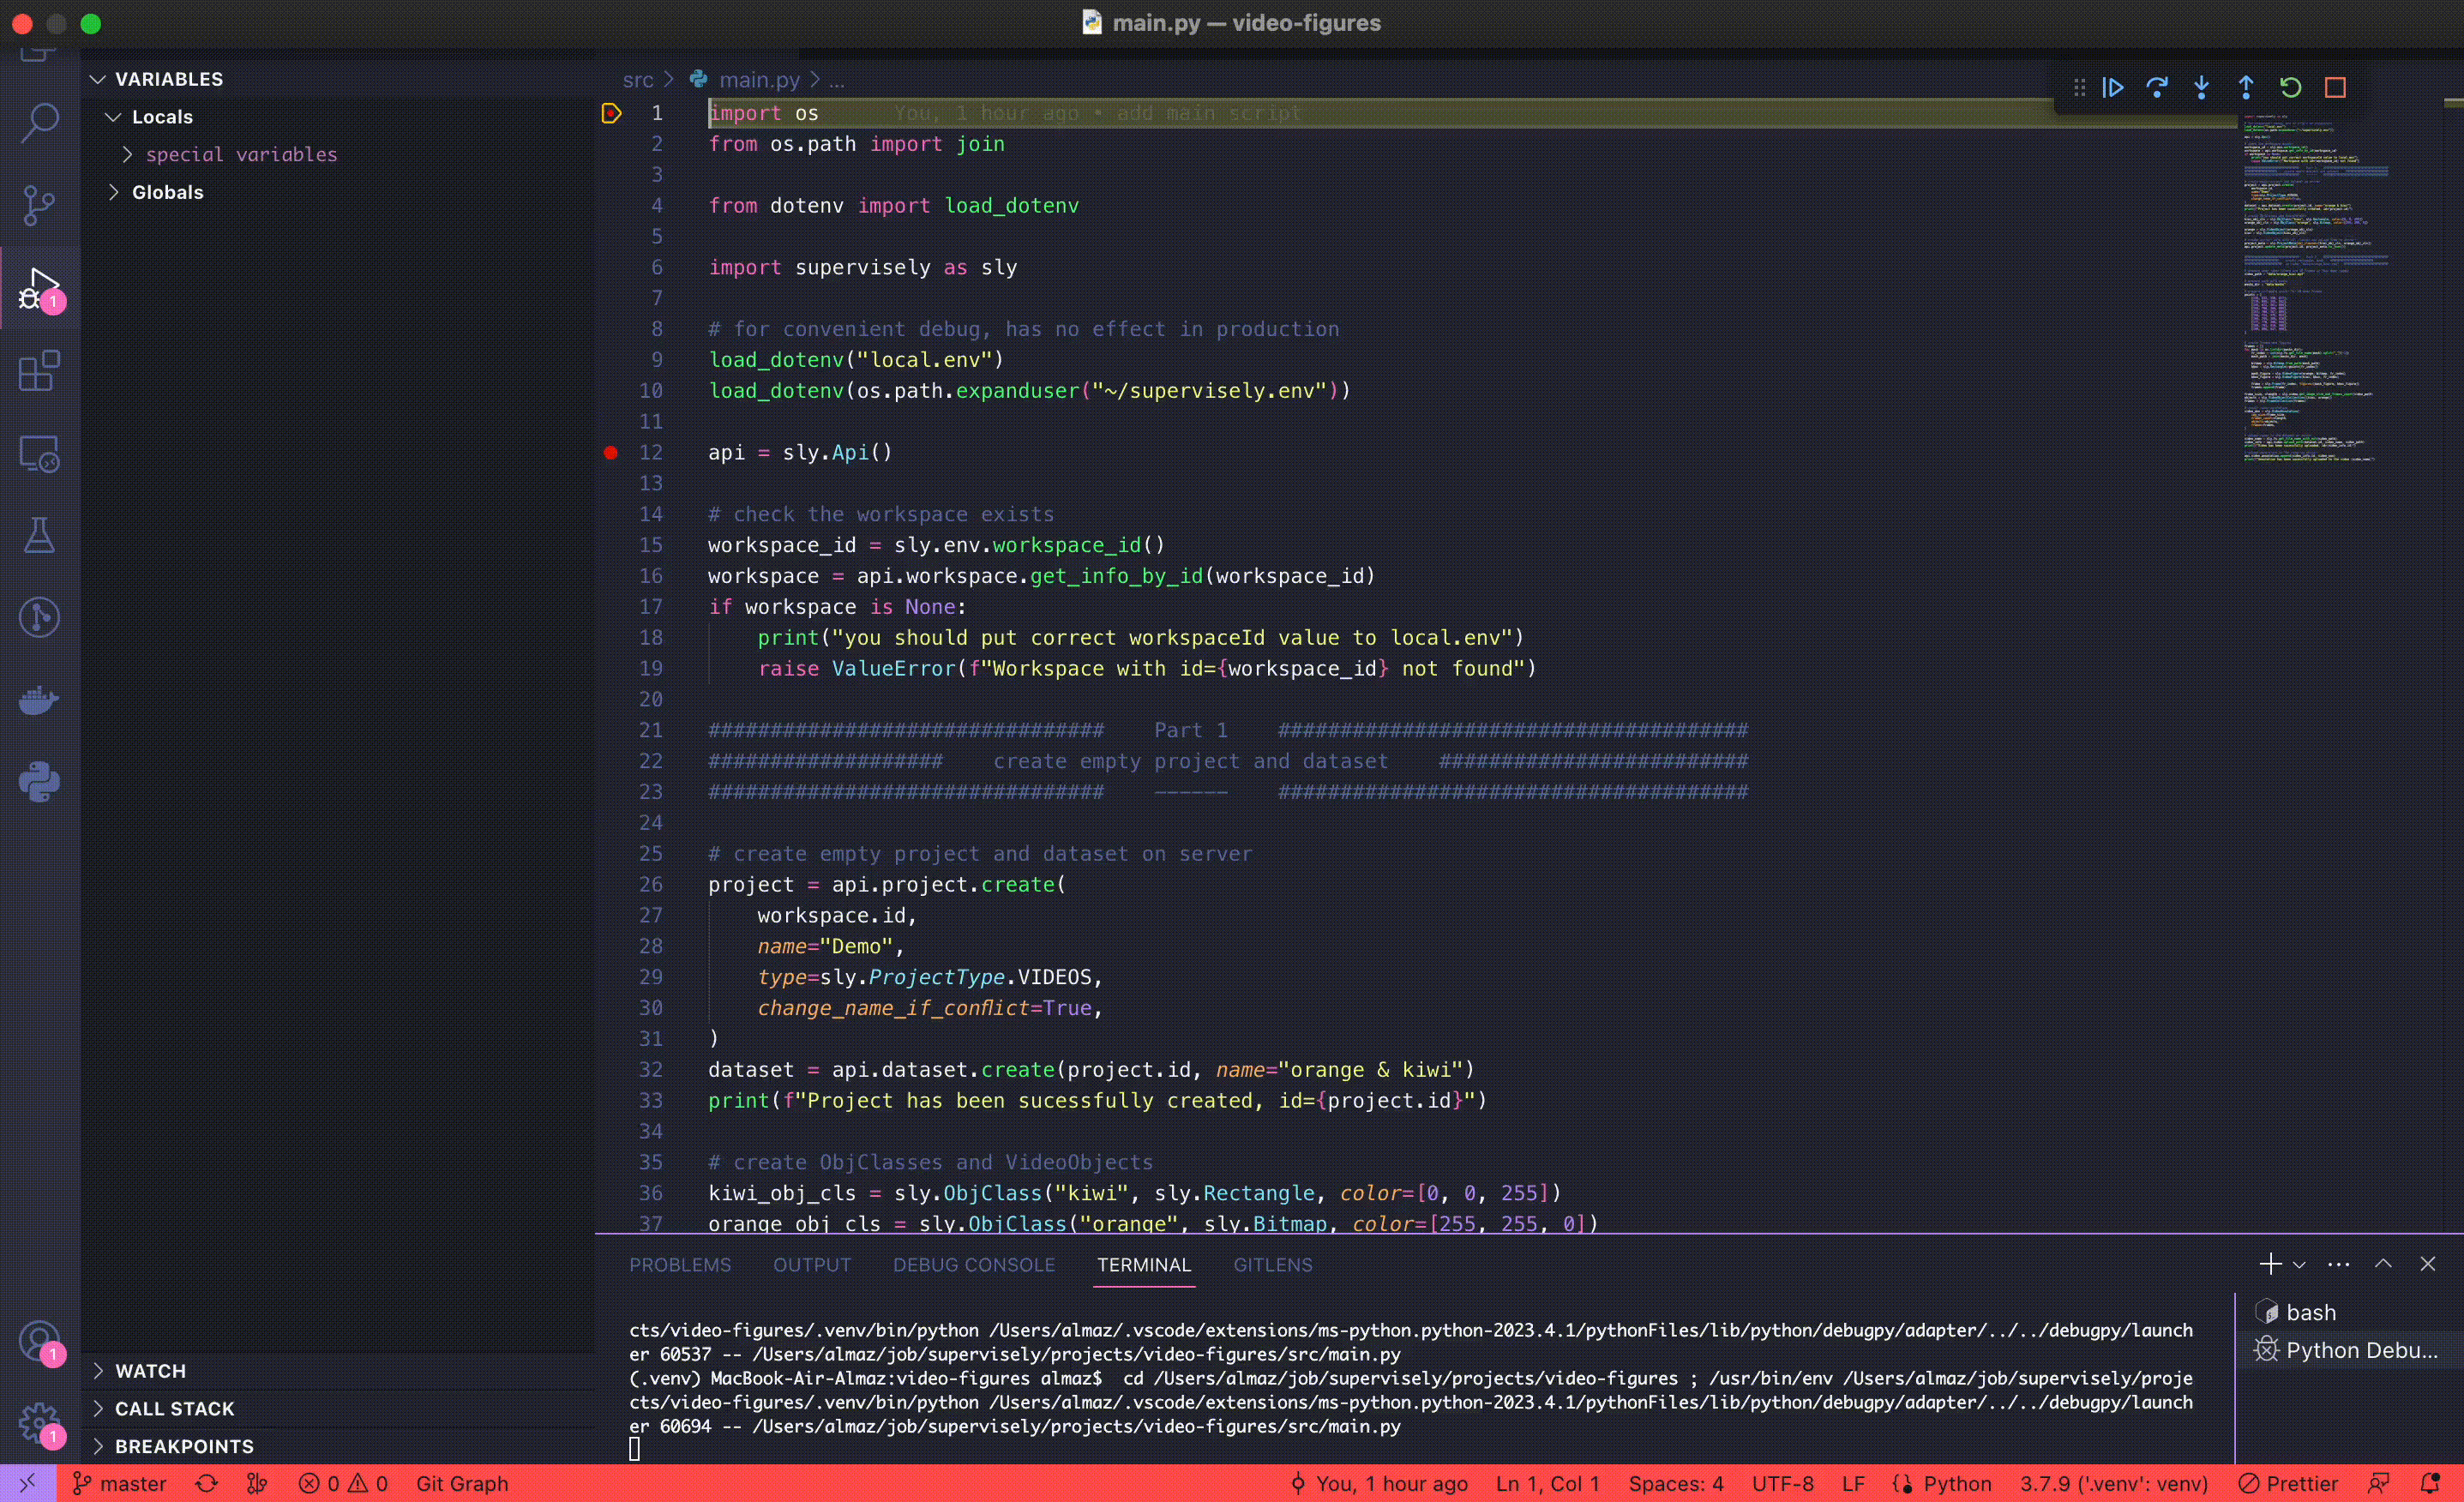The height and width of the screenshot is (1502, 2464).
Task: Switch to the DEBUG CONSOLE tab
Action: 973,1265
